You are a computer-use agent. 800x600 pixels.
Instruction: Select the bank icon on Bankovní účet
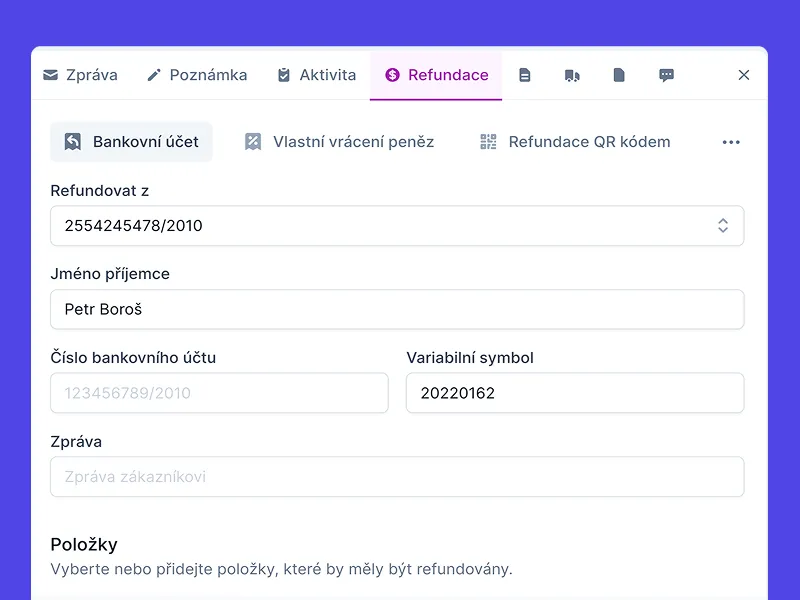(x=72, y=141)
